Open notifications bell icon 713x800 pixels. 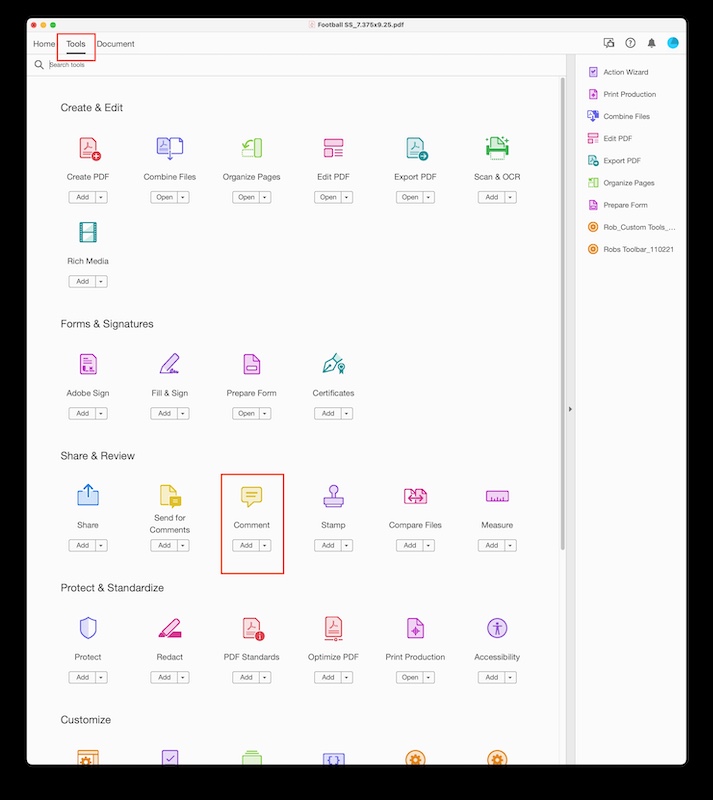click(x=652, y=43)
